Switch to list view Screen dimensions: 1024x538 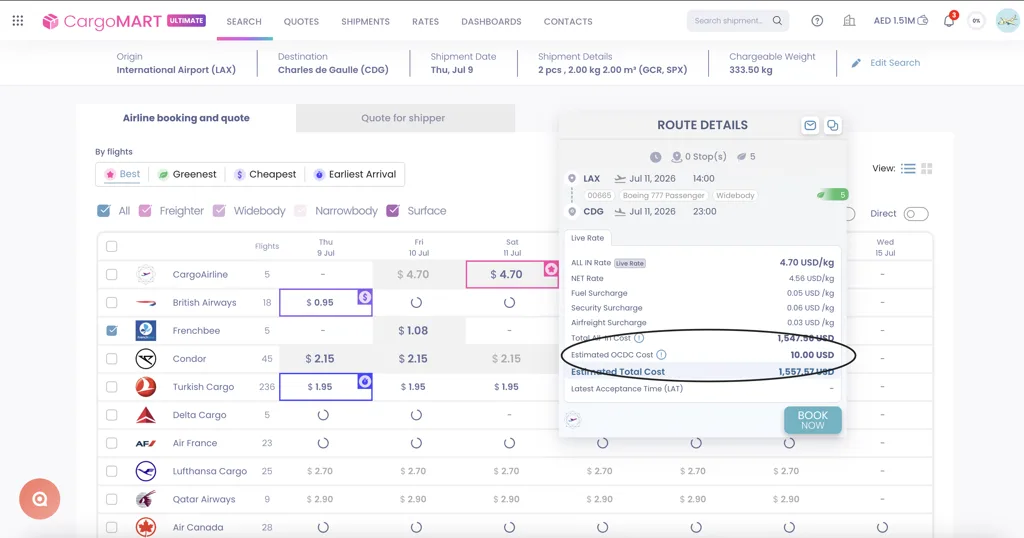(908, 168)
